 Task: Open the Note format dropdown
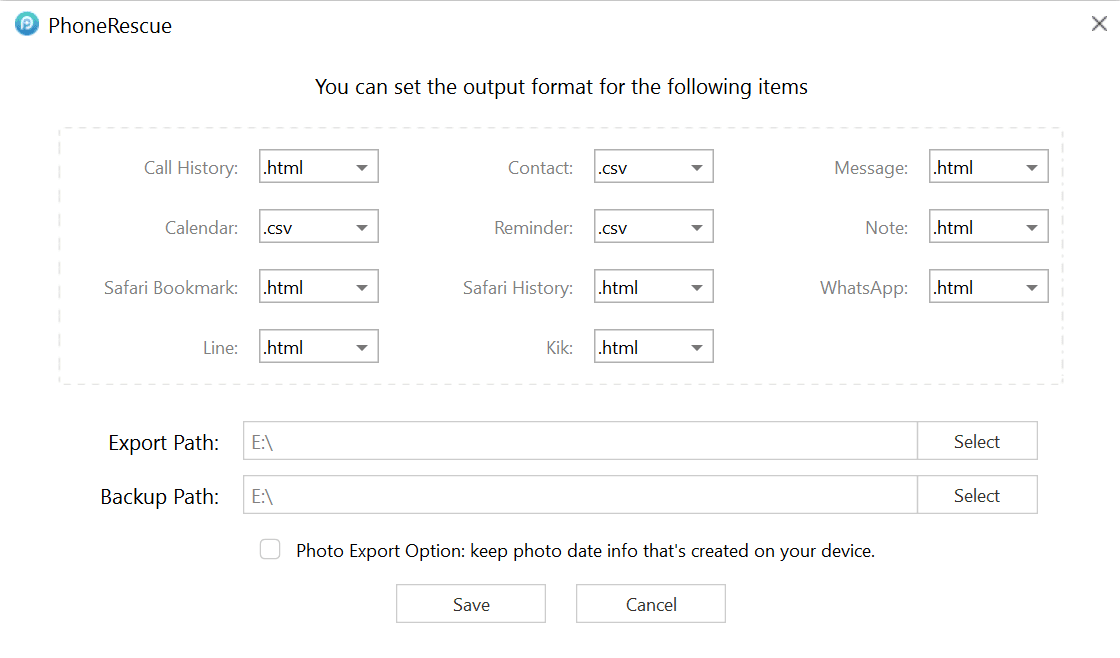coord(989,228)
